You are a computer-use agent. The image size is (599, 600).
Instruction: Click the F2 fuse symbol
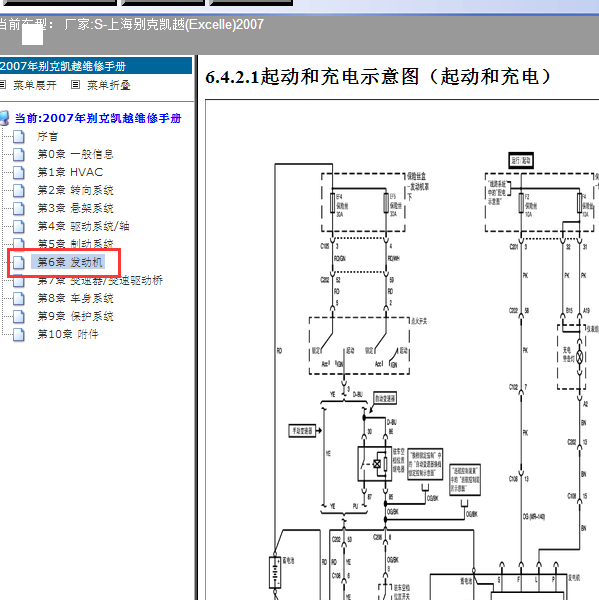[521, 203]
